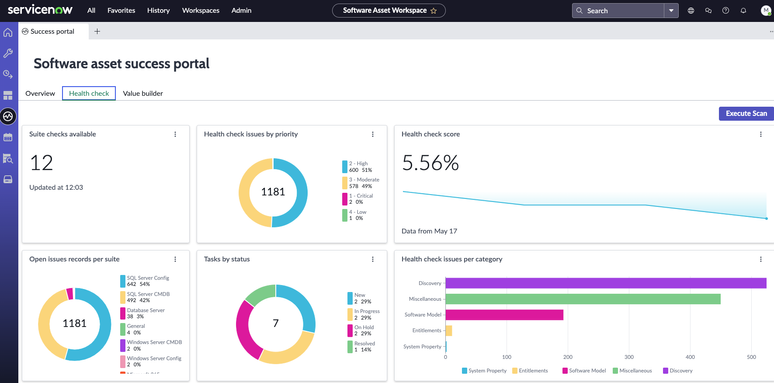Toggle the Discovery legend item below bar chart

click(678, 371)
